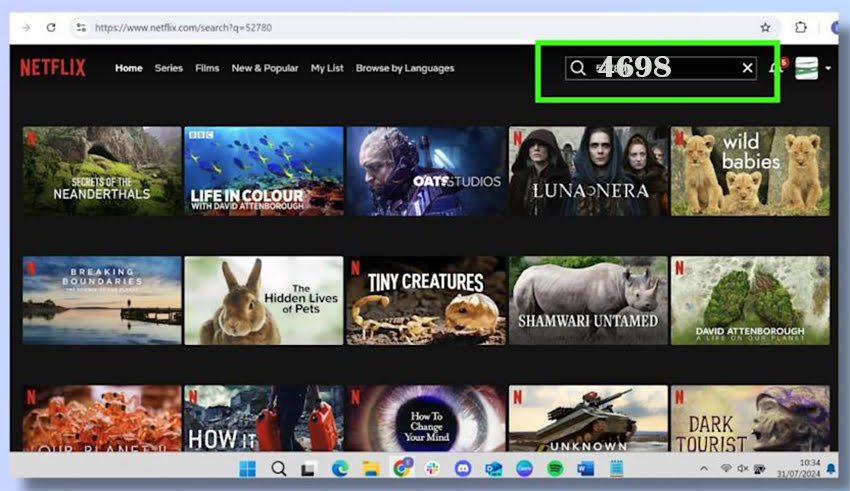Image resolution: width=850 pixels, height=491 pixels.
Task: Open Discord from the taskbar
Action: [463, 468]
